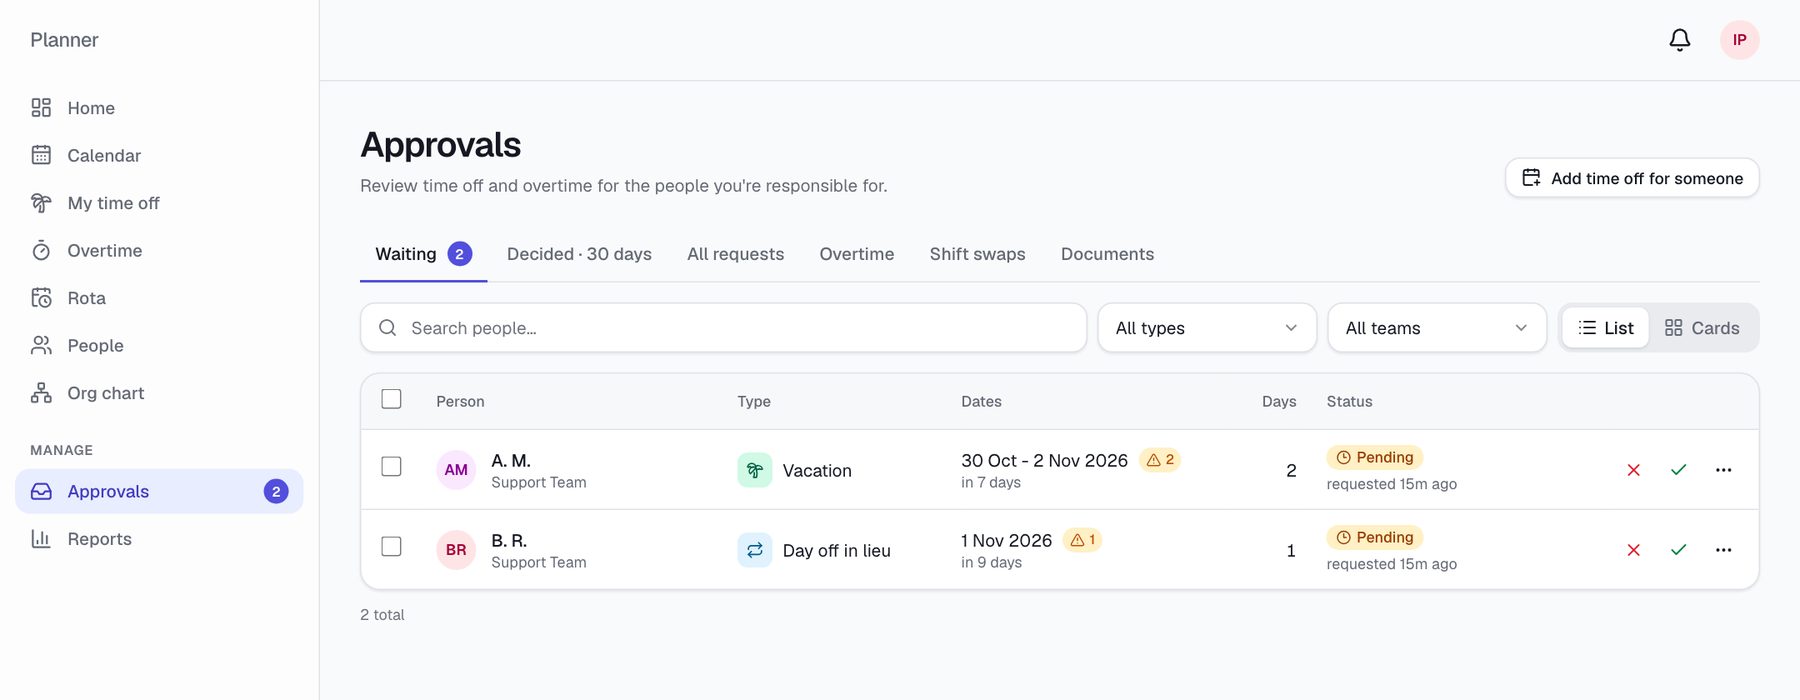Switch to List view
The image size is (1800, 700).
pyautogui.click(x=1605, y=328)
